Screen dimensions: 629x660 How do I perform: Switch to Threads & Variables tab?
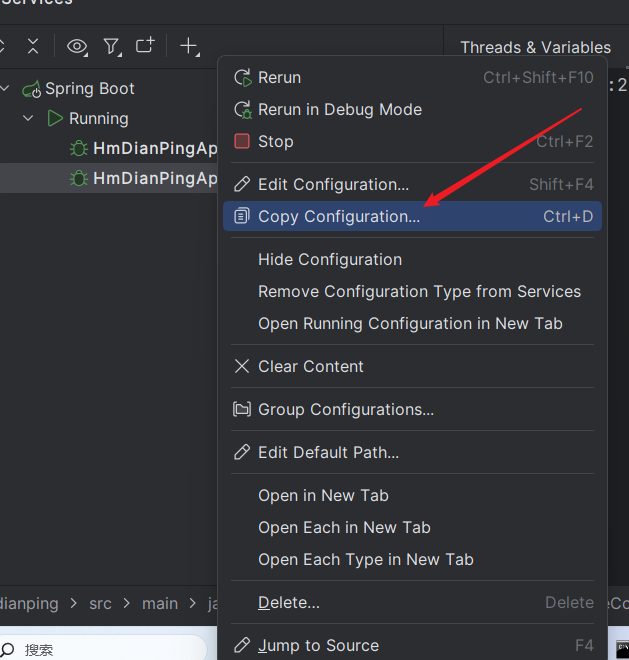click(536, 48)
